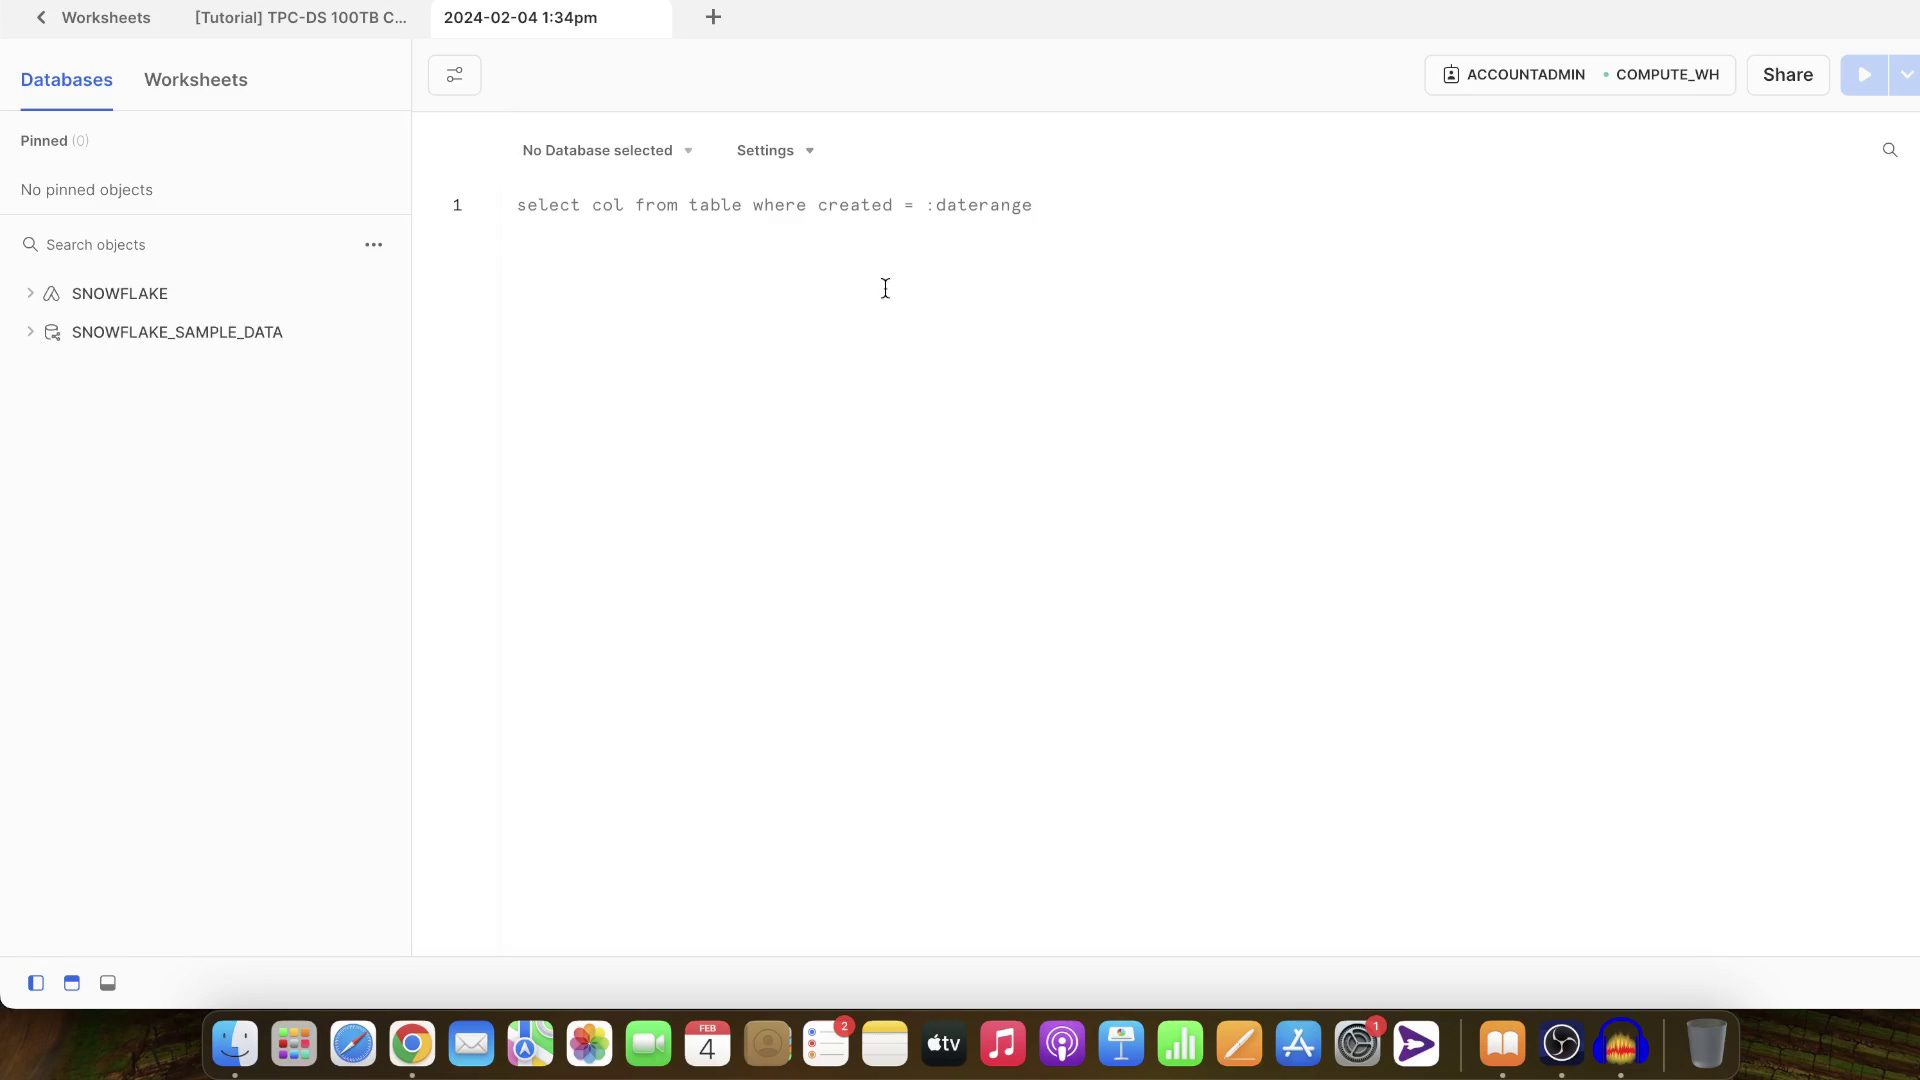Open the filter sliders icon button

pos(454,75)
